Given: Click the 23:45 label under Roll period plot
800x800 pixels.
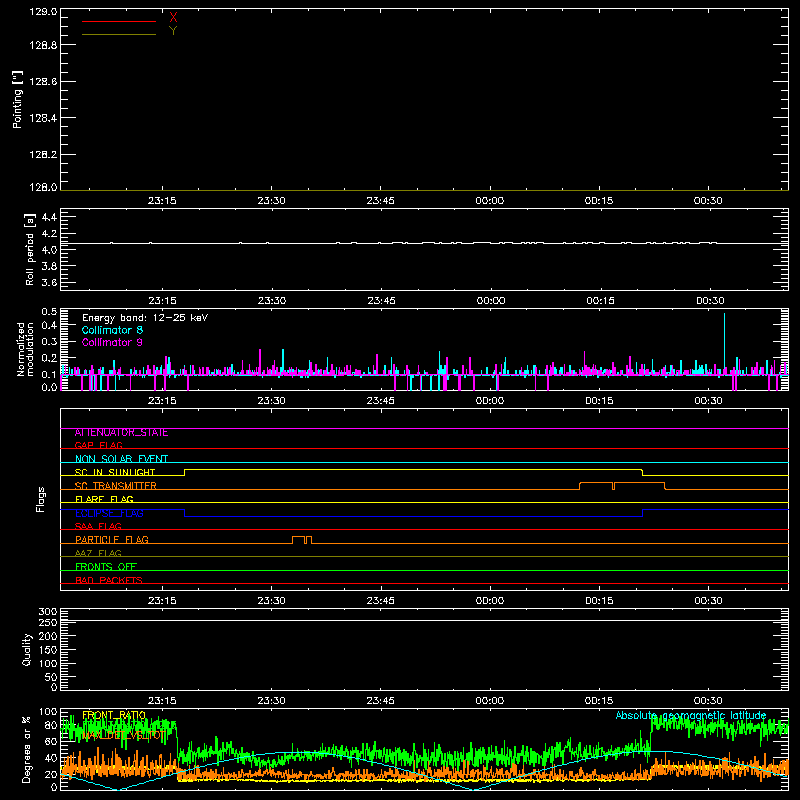Looking at the screenshot, I should [382, 301].
